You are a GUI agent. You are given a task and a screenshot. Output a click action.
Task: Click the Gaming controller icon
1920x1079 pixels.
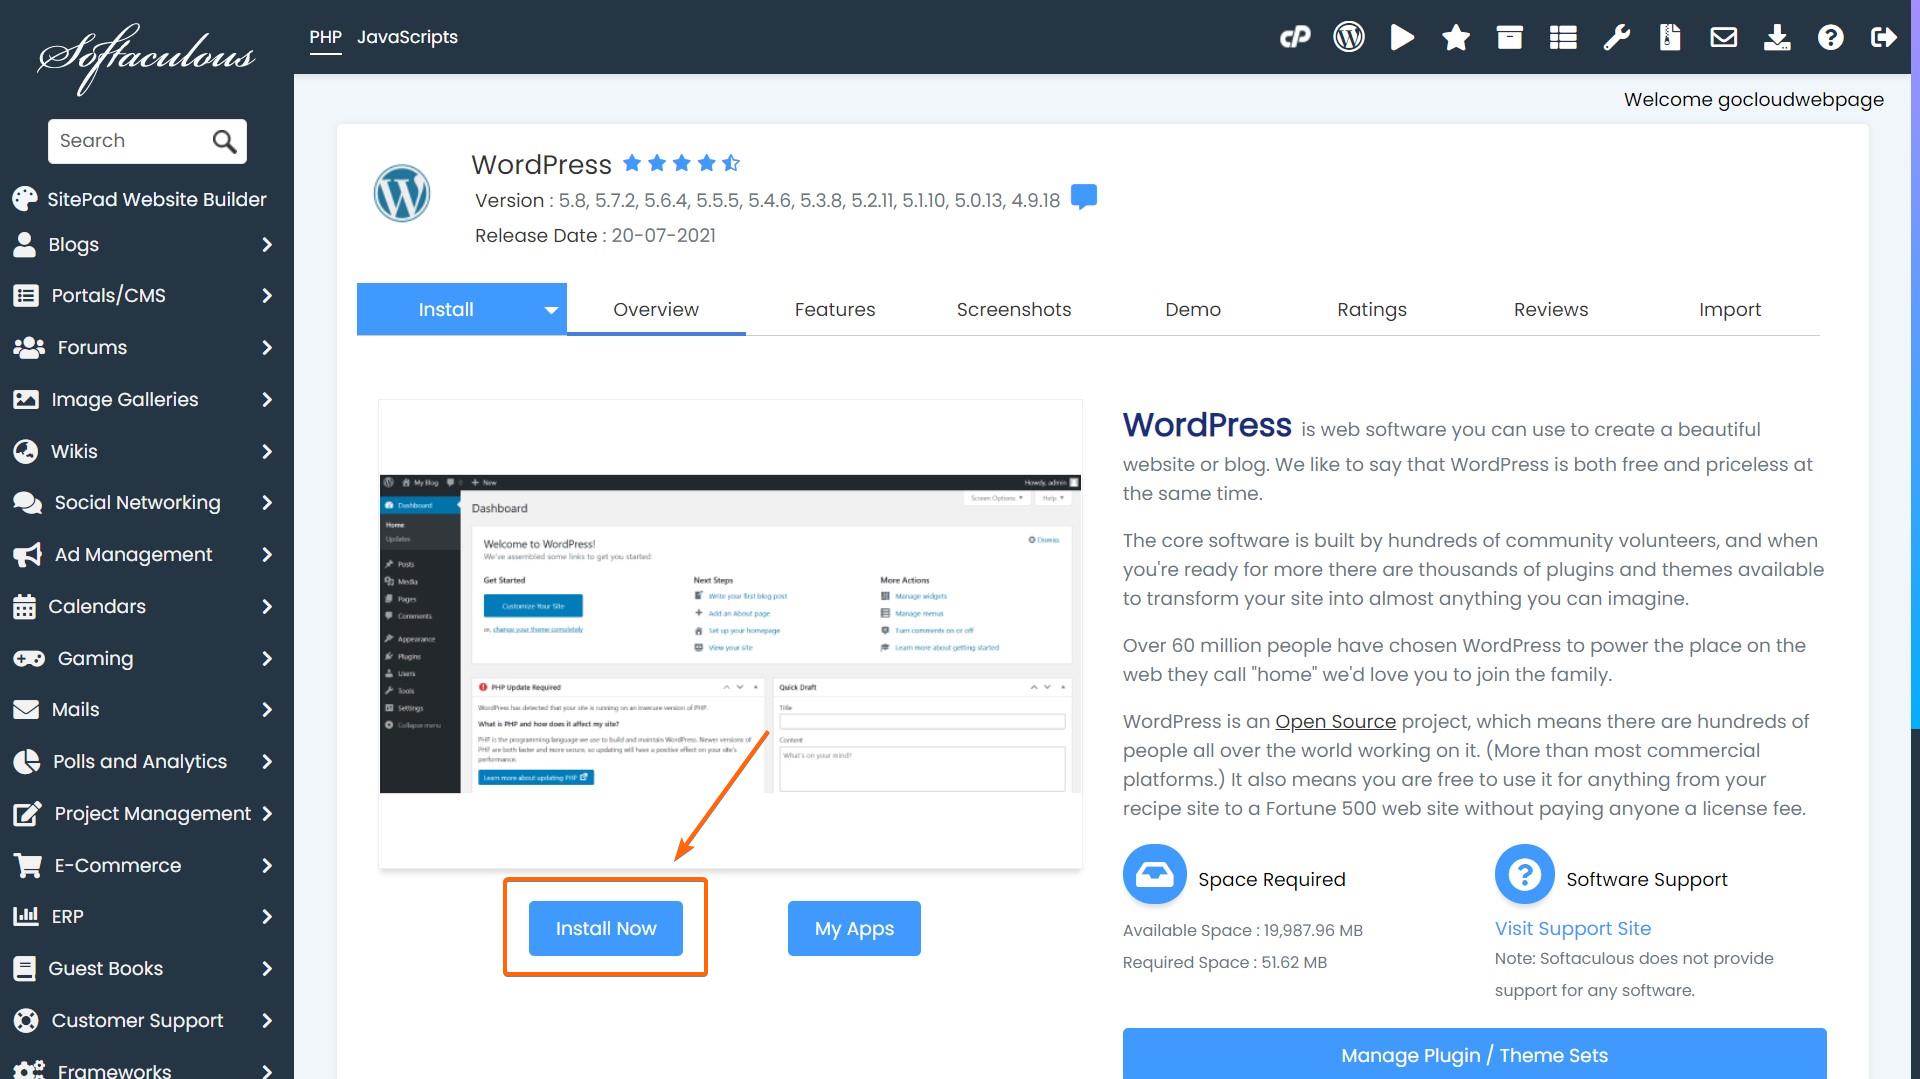coord(29,658)
